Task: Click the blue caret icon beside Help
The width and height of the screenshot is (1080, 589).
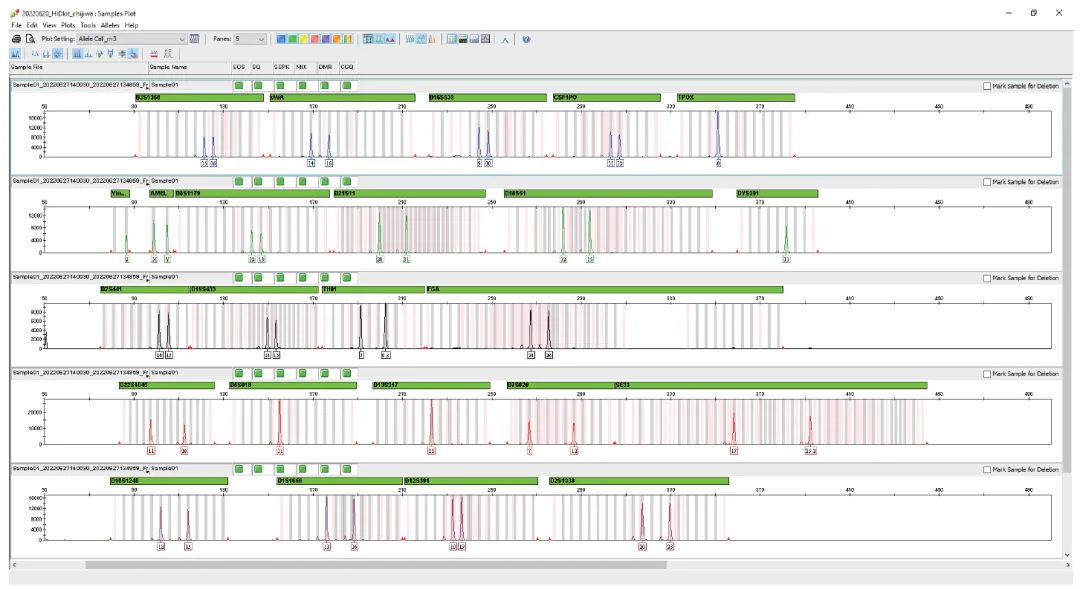Action: (505, 40)
